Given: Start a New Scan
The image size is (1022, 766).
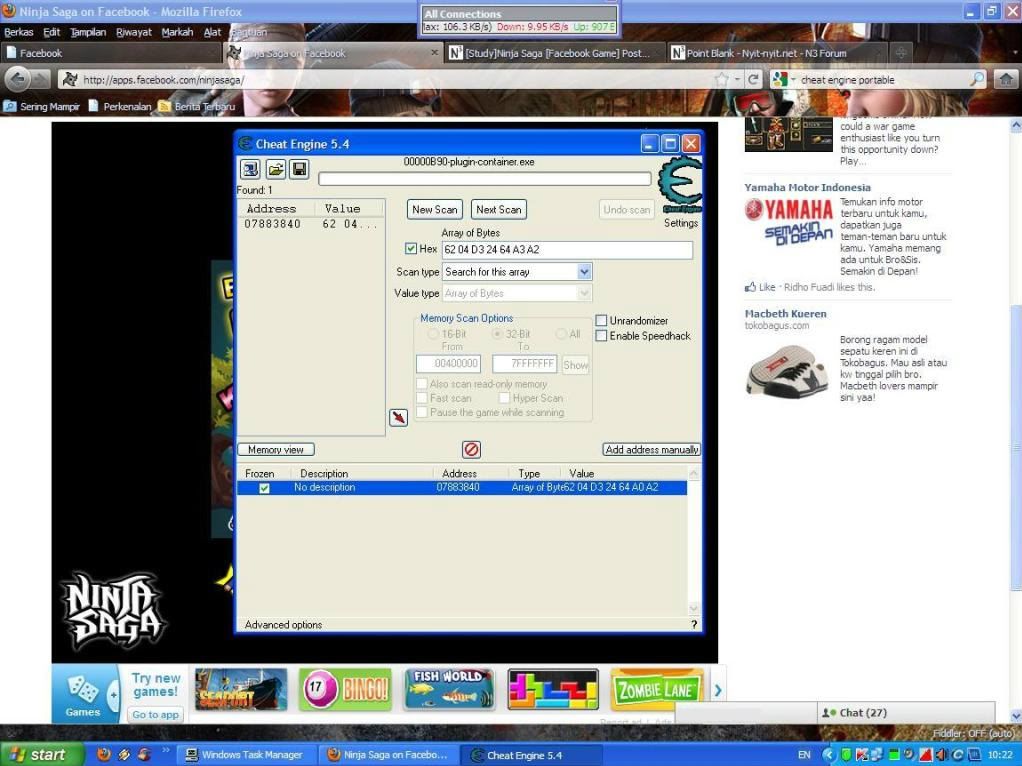Looking at the screenshot, I should [x=435, y=209].
